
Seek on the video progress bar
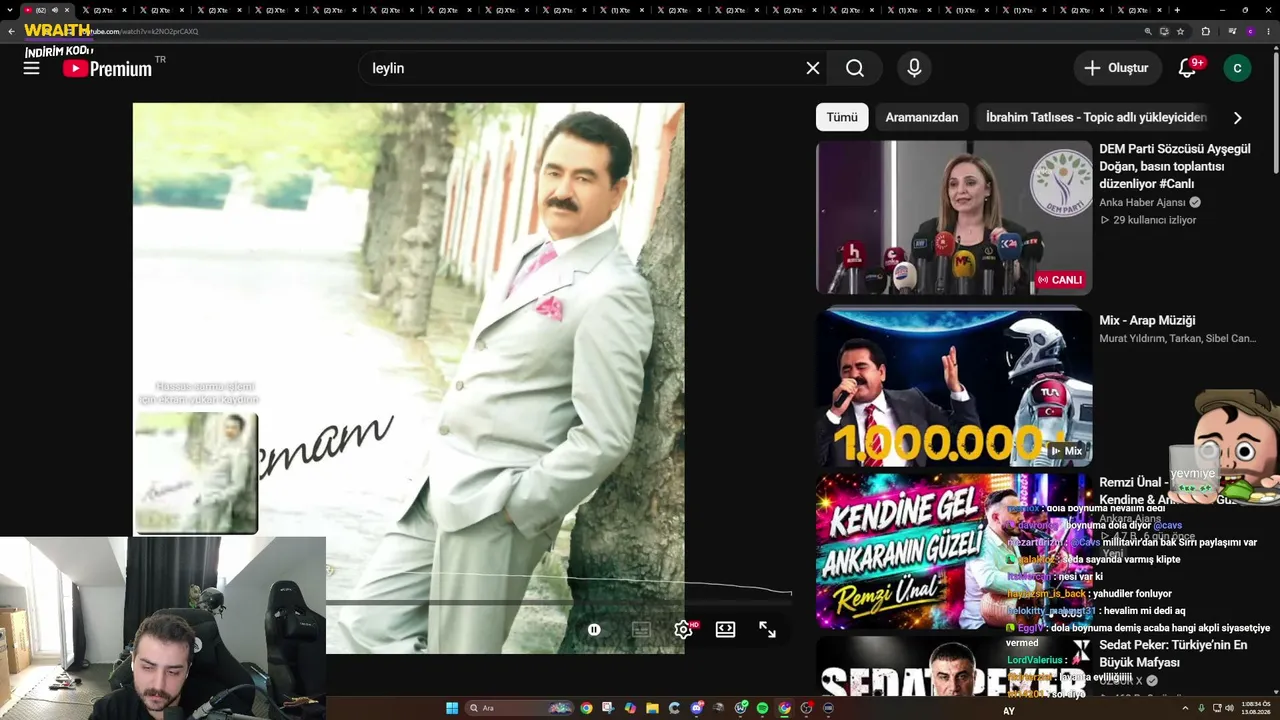(560, 603)
